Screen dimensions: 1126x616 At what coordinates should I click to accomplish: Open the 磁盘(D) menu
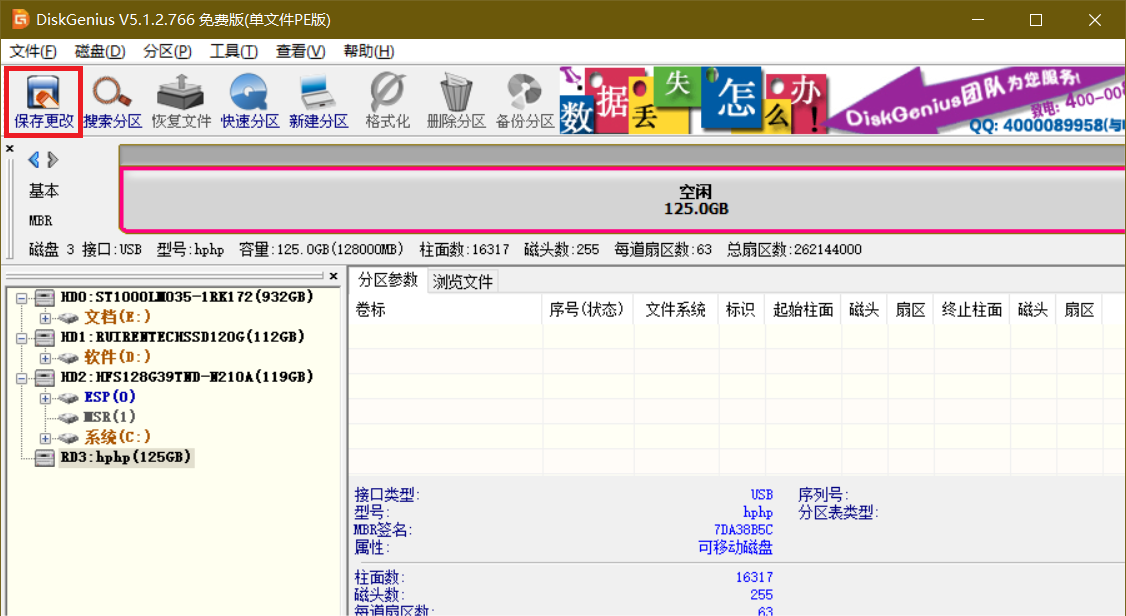pos(100,51)
